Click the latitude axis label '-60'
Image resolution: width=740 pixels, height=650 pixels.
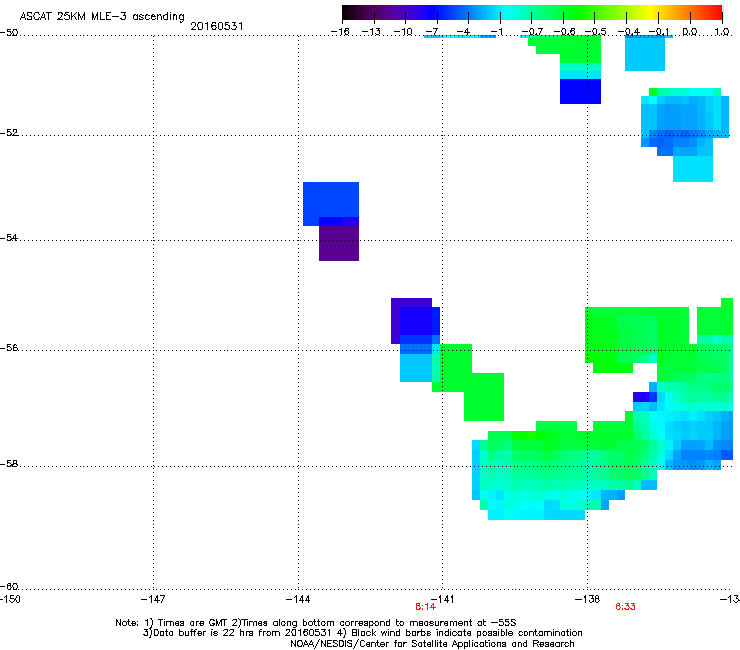(x=9, y=586)
